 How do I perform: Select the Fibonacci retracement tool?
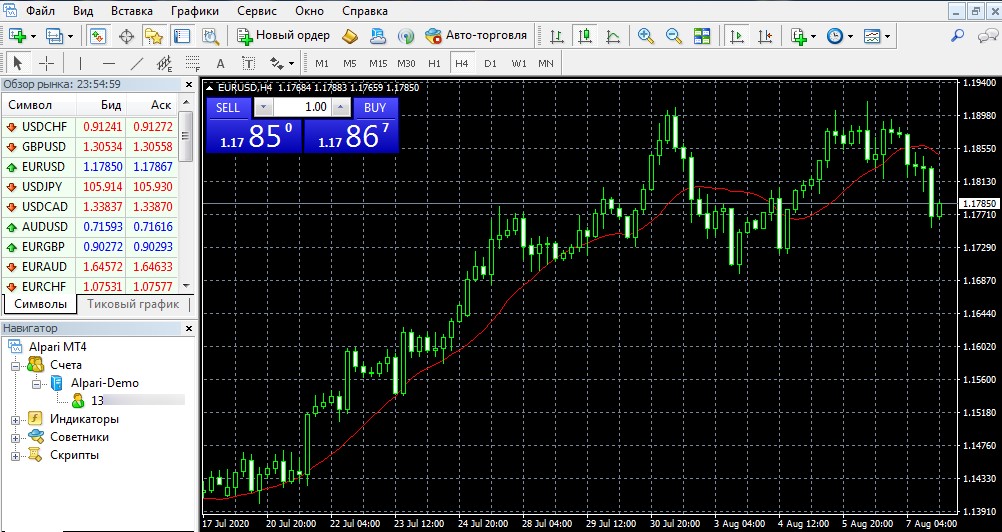pyautogui.click(x=192, y=63)
